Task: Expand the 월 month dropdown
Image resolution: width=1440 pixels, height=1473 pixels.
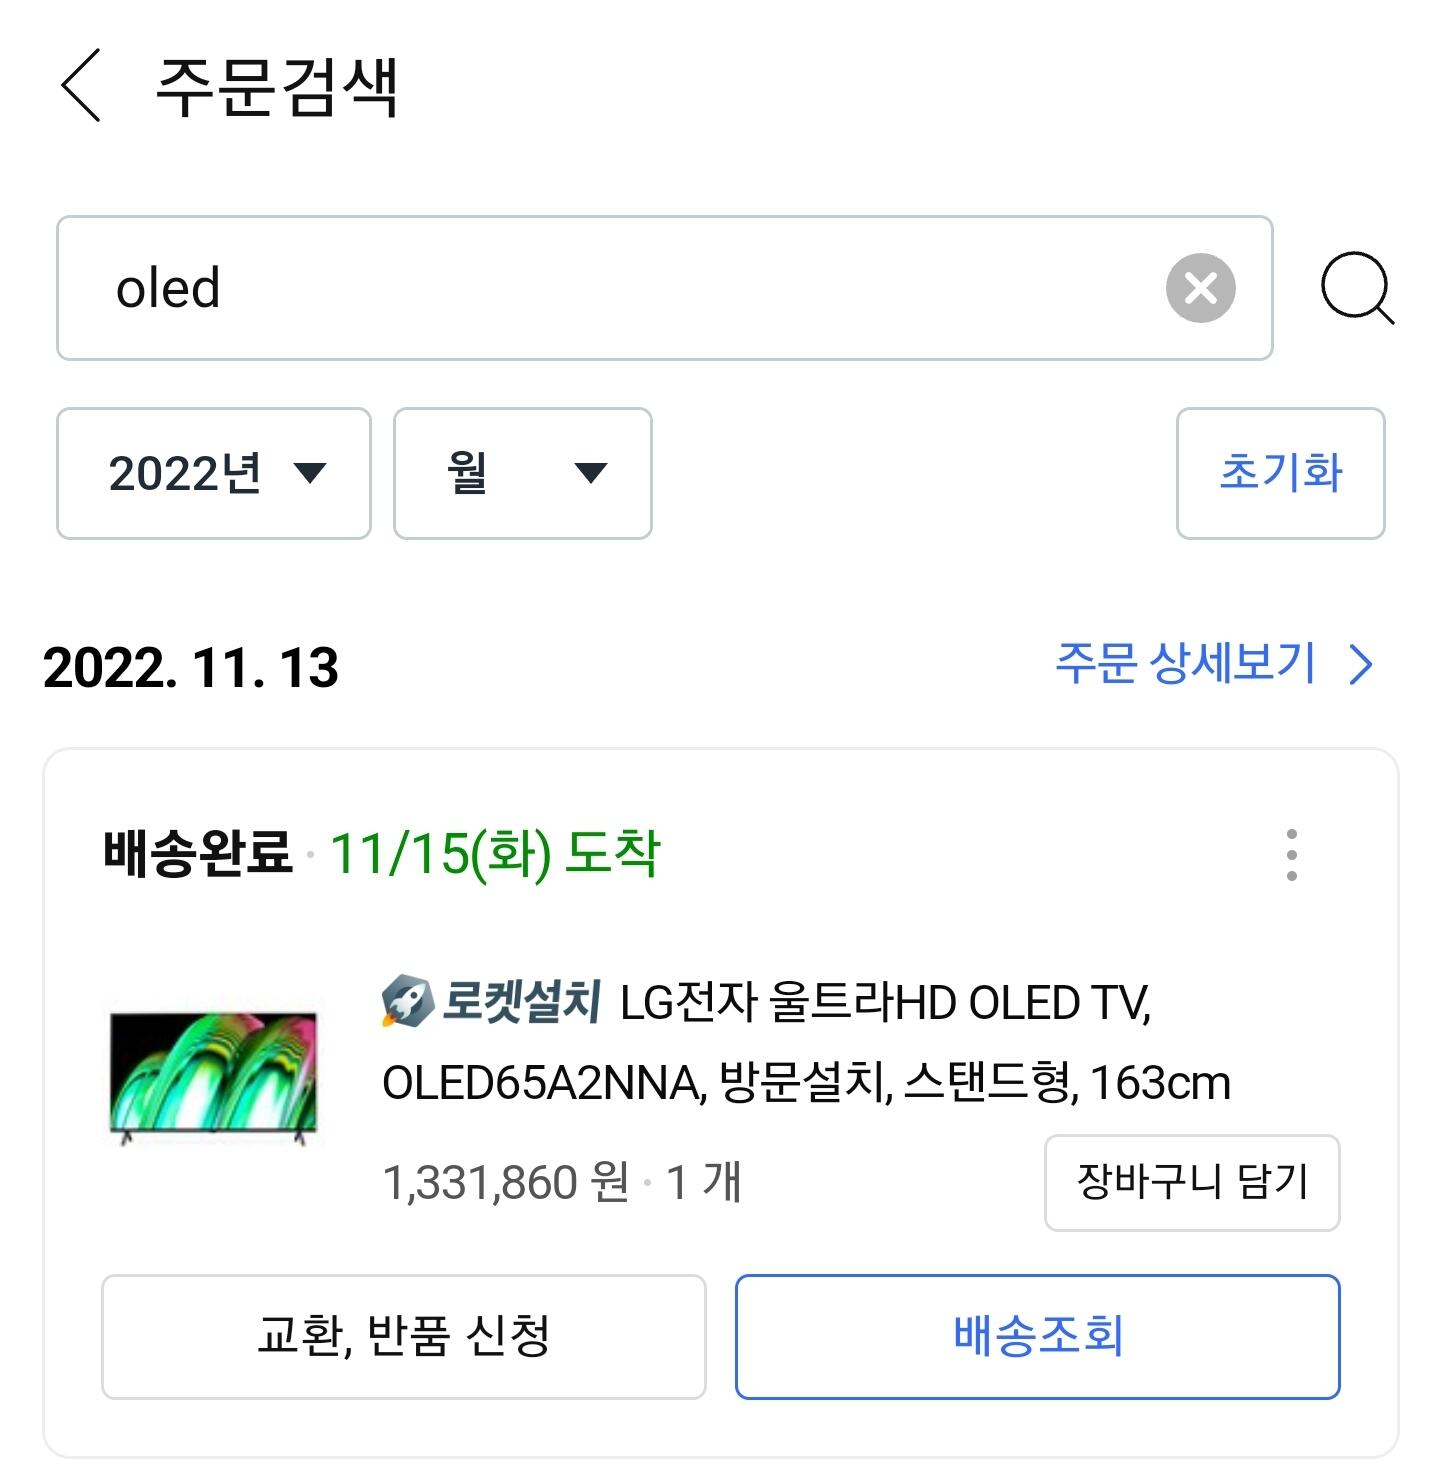Action: (x=522, y=473)
